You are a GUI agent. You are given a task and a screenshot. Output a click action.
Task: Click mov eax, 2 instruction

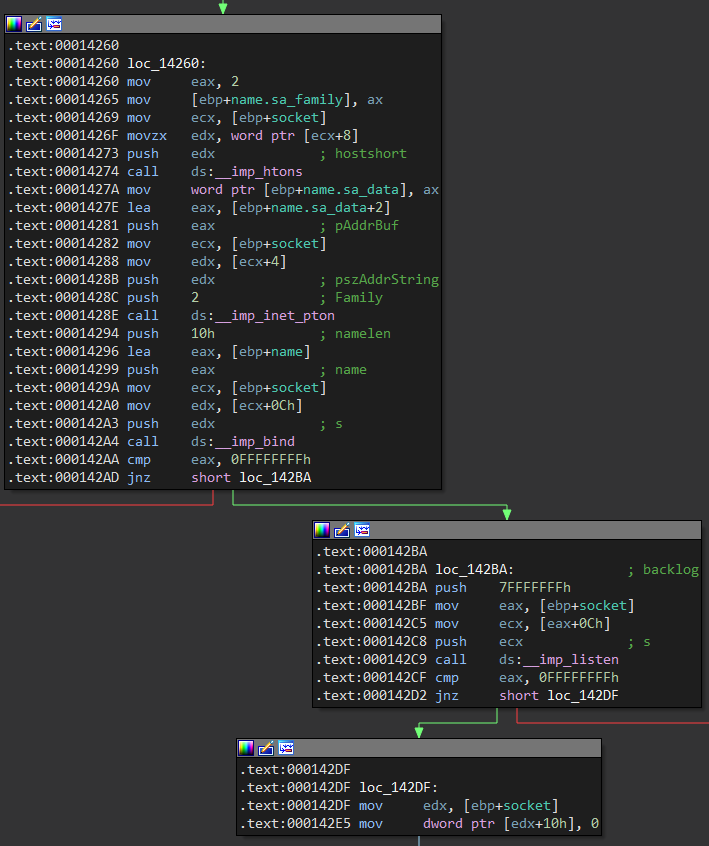pyautogui.click(x=183, y=81)
